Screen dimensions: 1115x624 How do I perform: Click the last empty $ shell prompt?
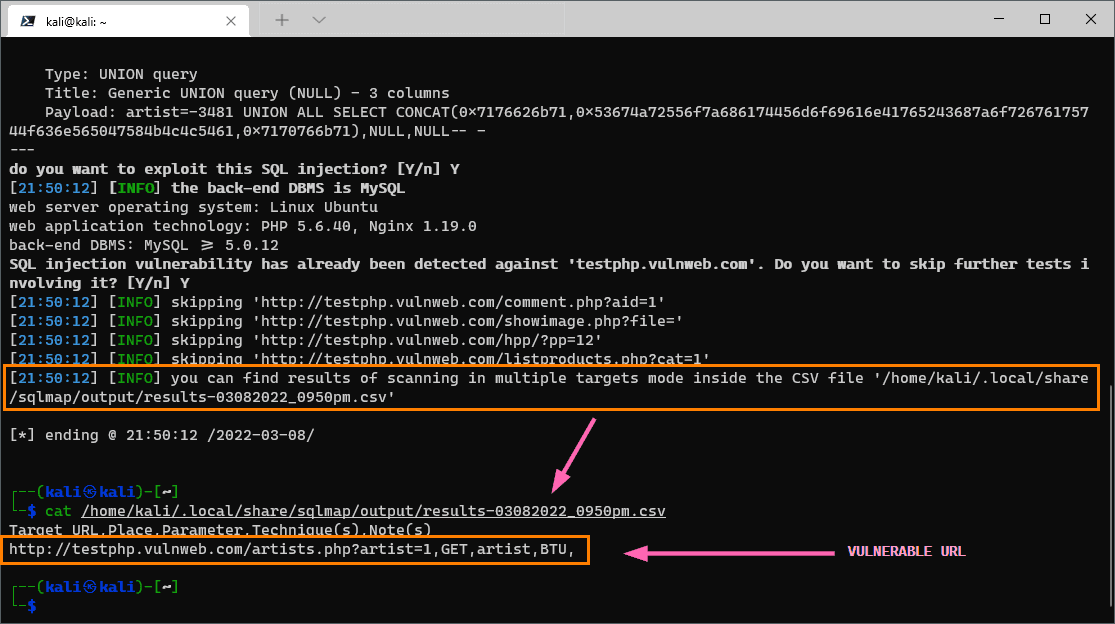[31, 606]
